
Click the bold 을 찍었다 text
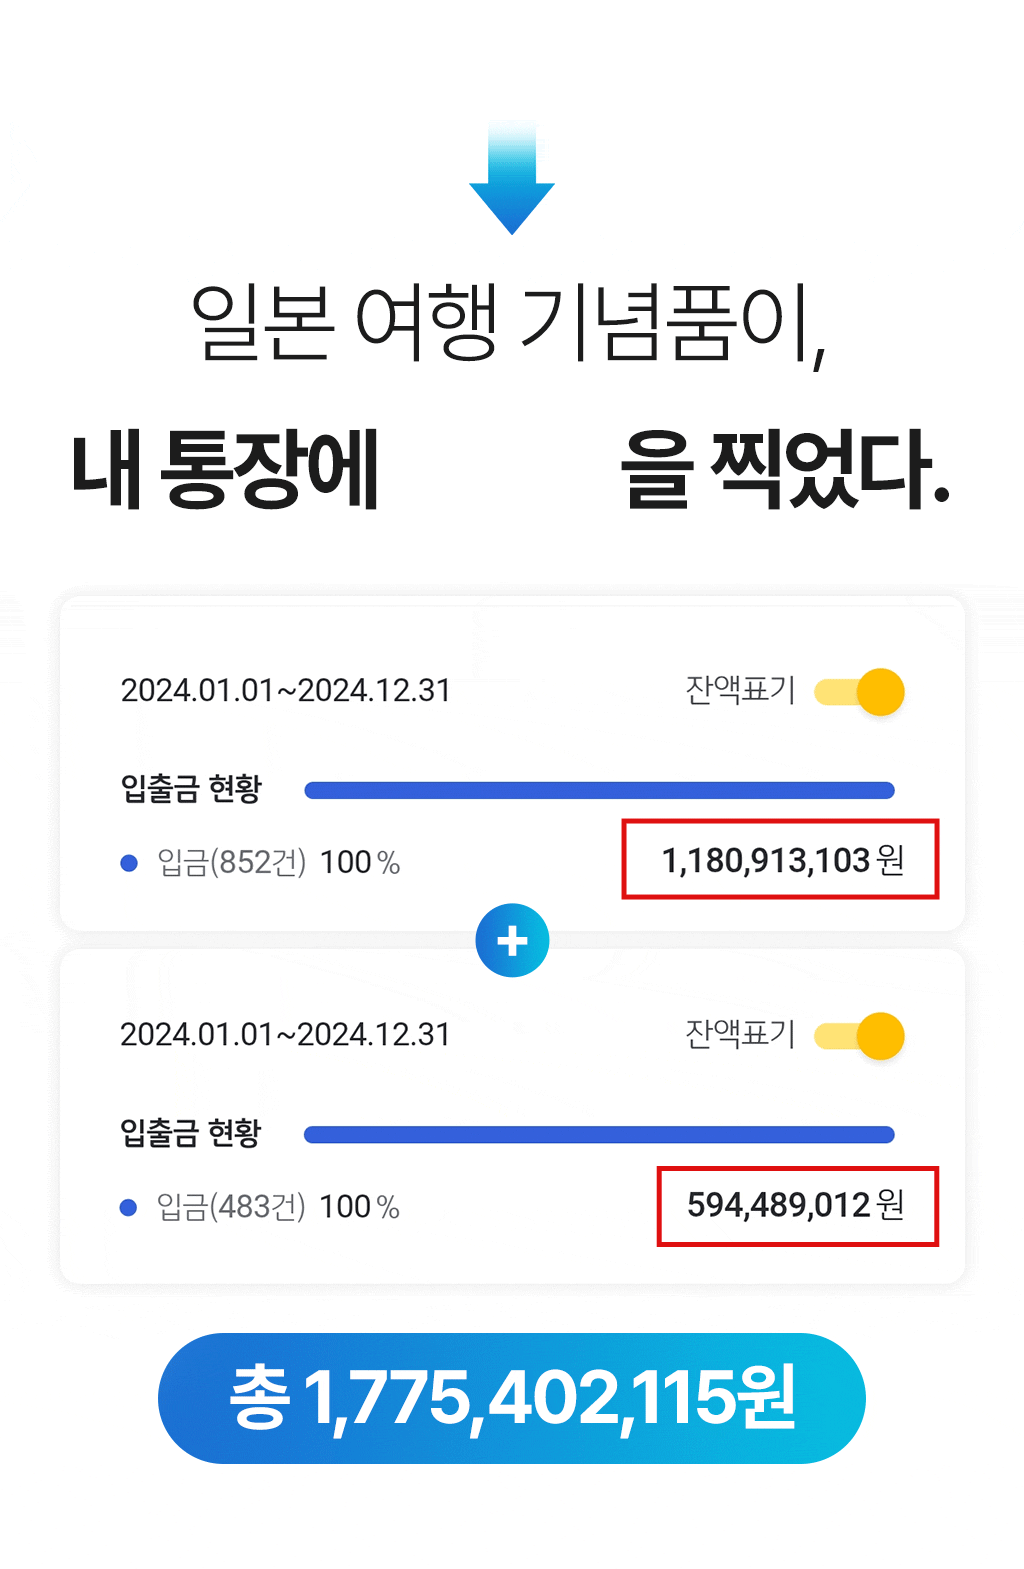pos(785,469)
